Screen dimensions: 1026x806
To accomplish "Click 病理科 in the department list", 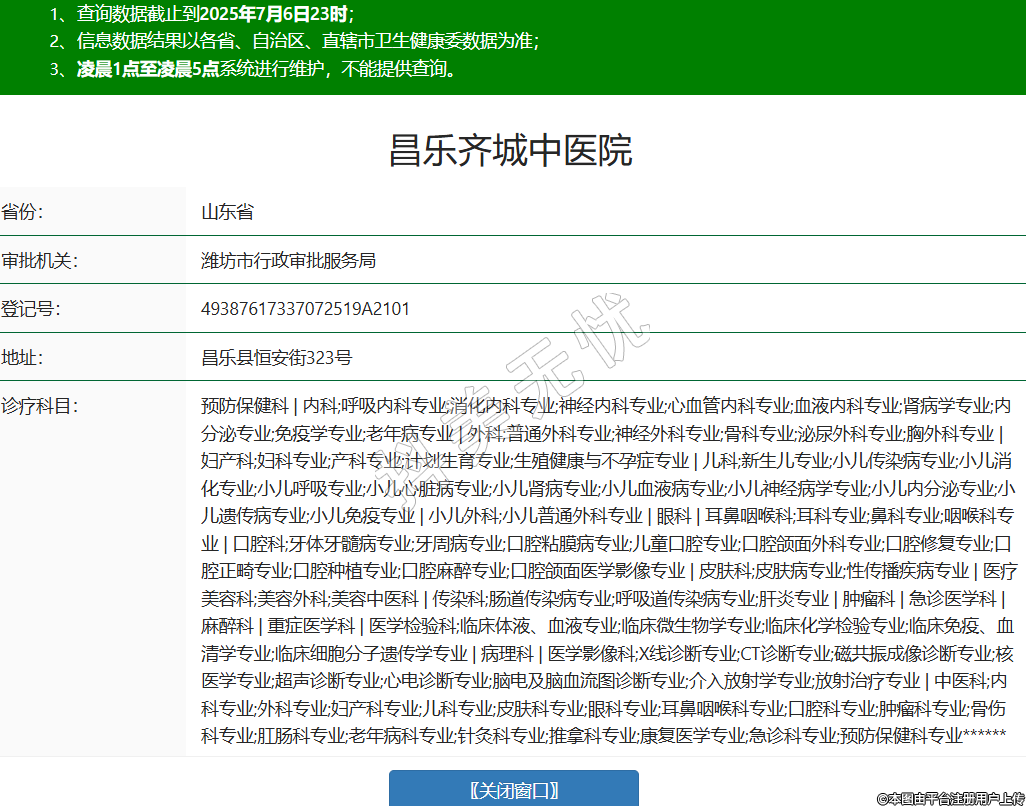I will pyautogui.click(x=507, y=654).
